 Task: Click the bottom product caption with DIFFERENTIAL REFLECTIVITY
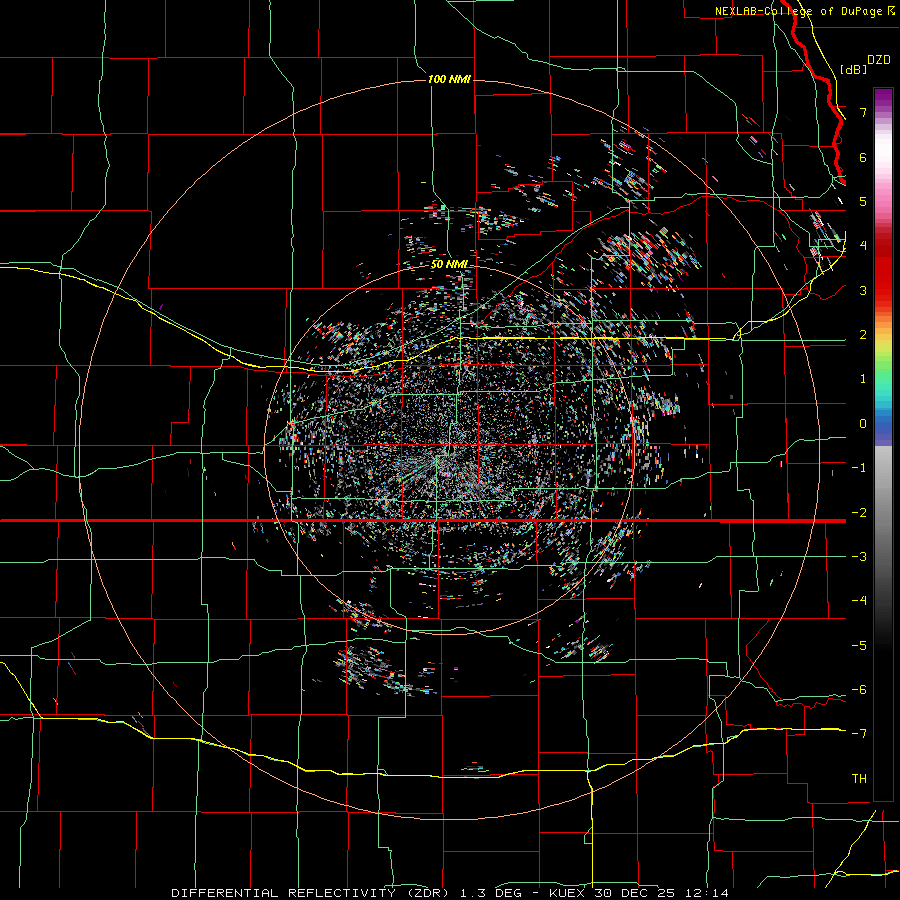[450, 893]
